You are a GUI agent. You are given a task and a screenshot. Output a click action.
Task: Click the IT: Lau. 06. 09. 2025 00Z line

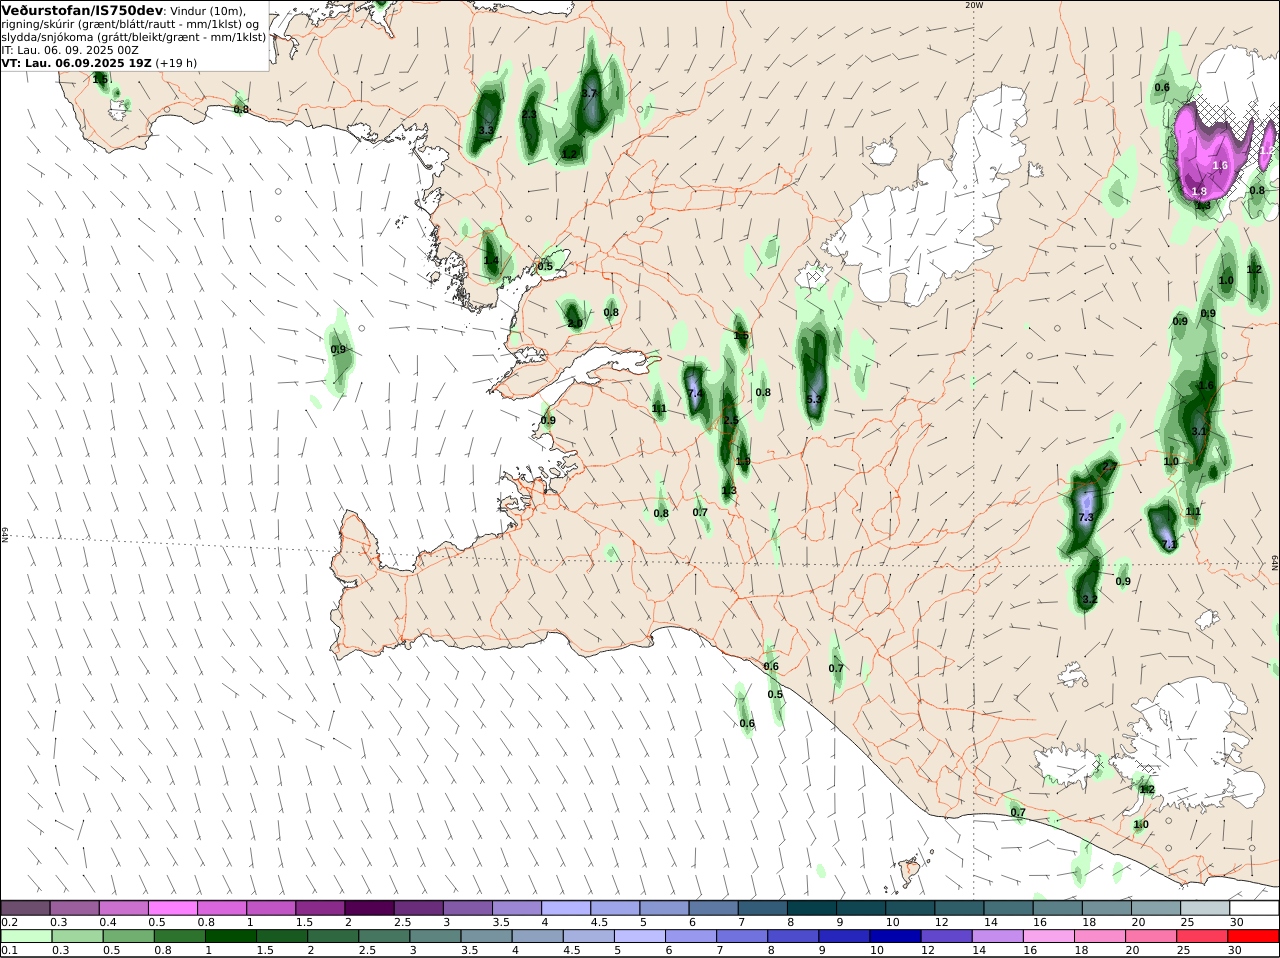[x=70, y=50]
